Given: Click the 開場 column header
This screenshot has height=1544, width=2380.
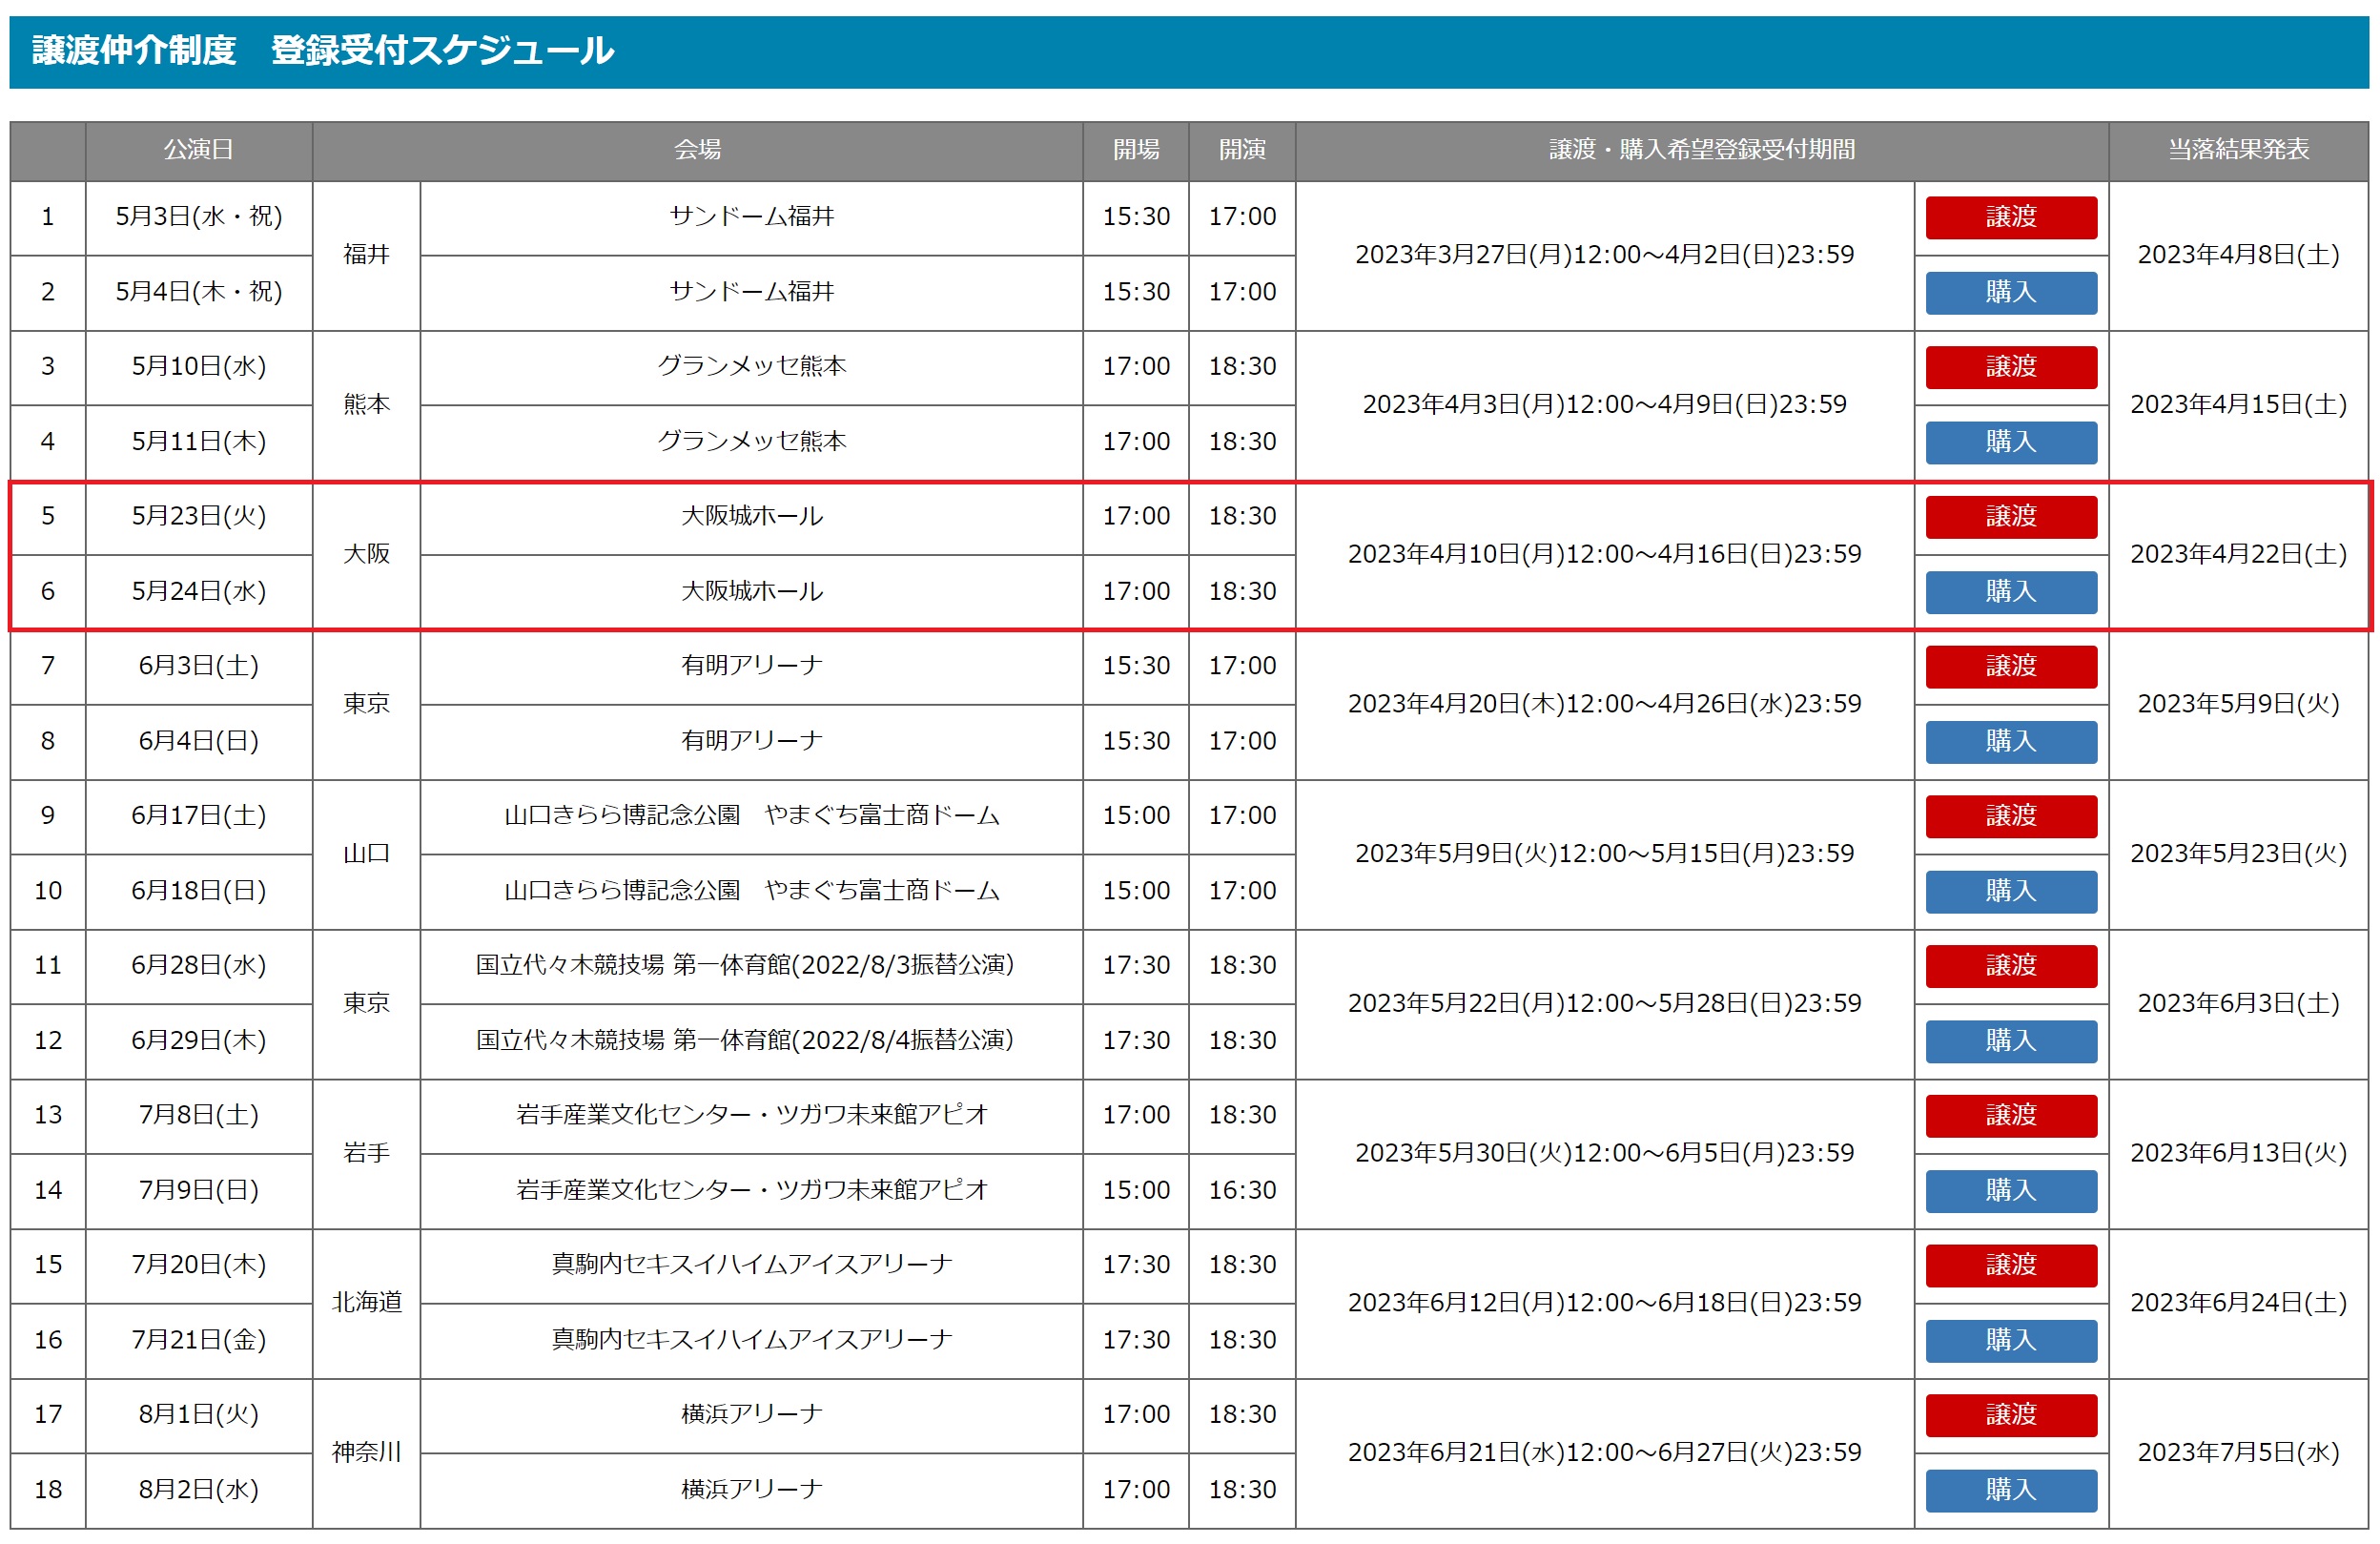Looking at the screenshot, I should pyautogui.click(x=1136, y=150).
